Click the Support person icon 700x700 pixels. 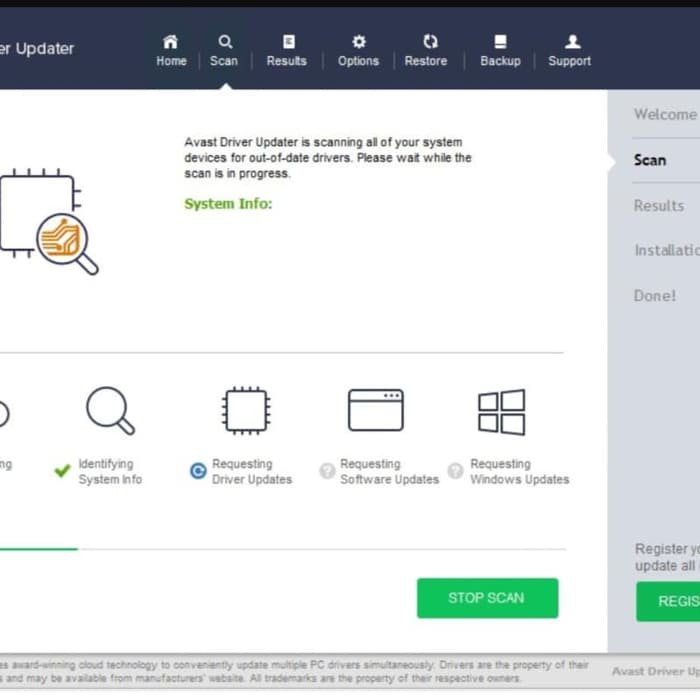pos(572,42)
